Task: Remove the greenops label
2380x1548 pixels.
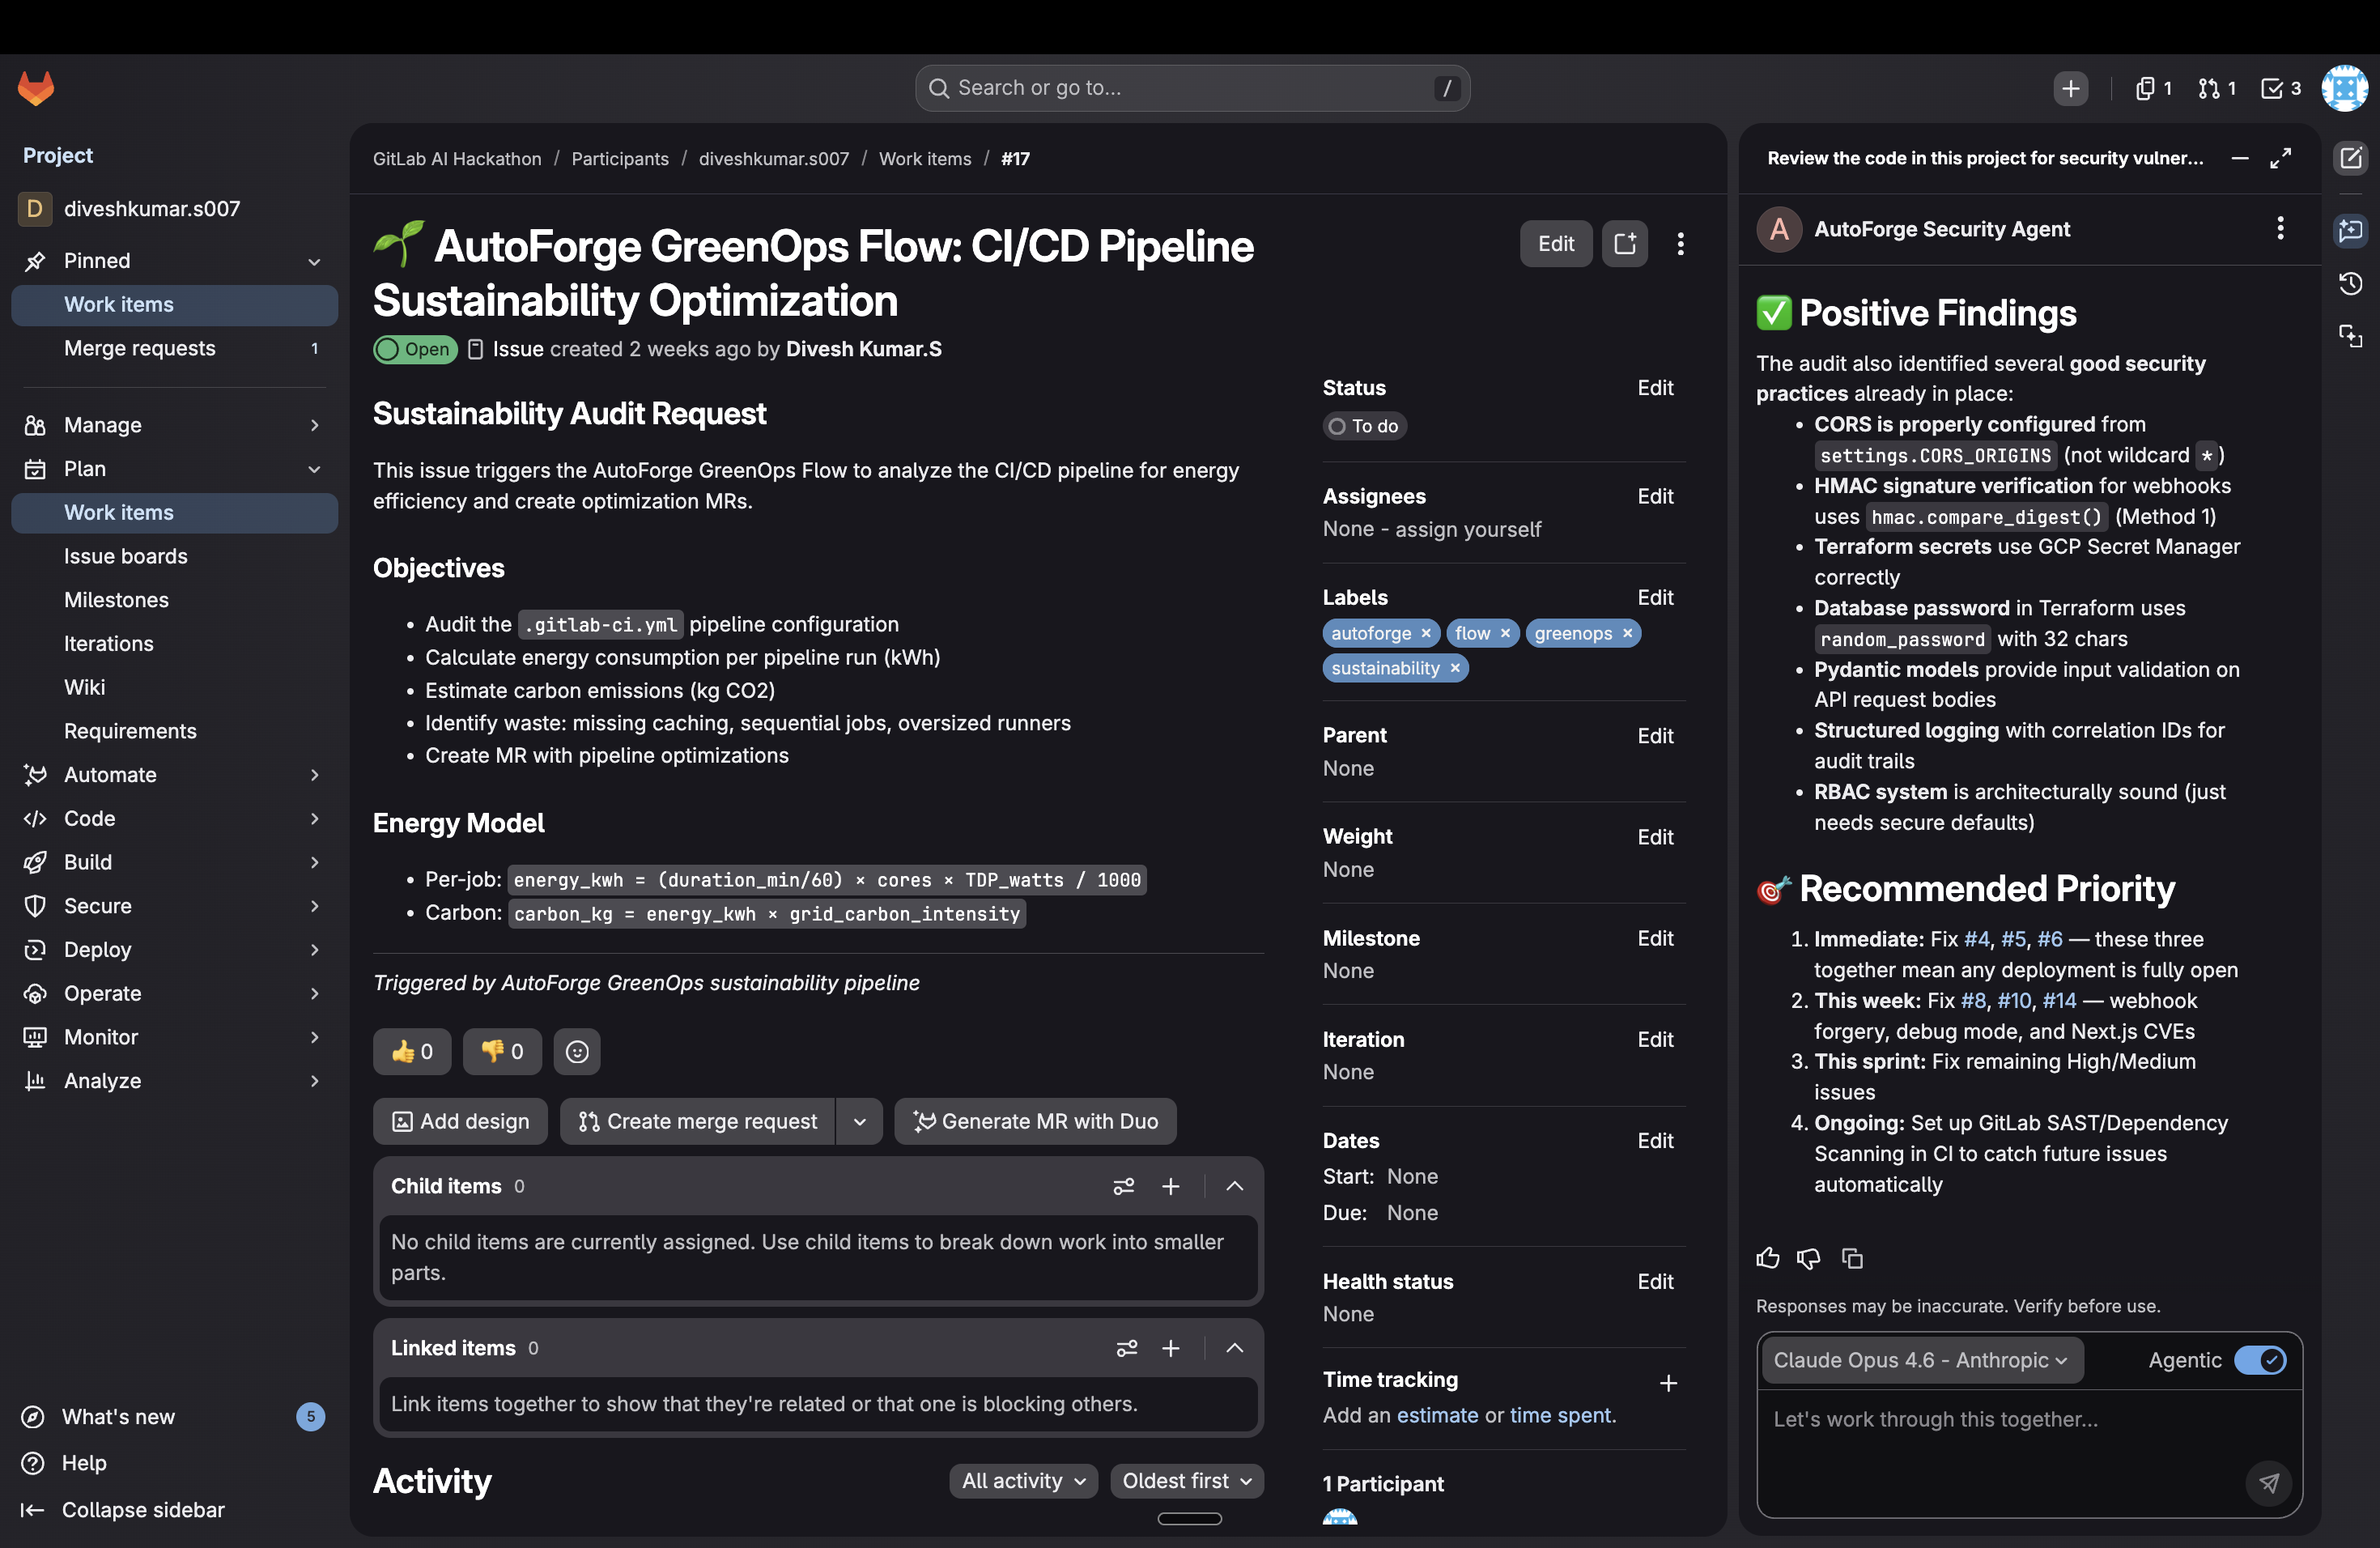Action: click(x=1627, y=633)
